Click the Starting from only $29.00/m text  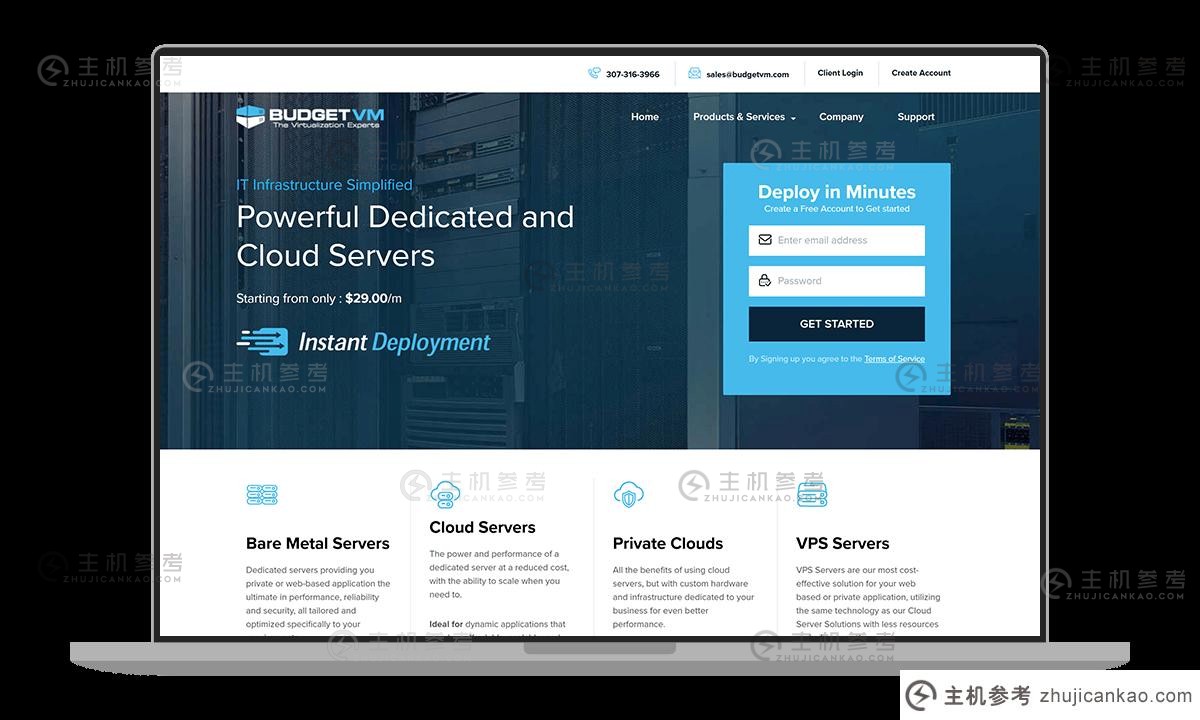click(319, 298)
